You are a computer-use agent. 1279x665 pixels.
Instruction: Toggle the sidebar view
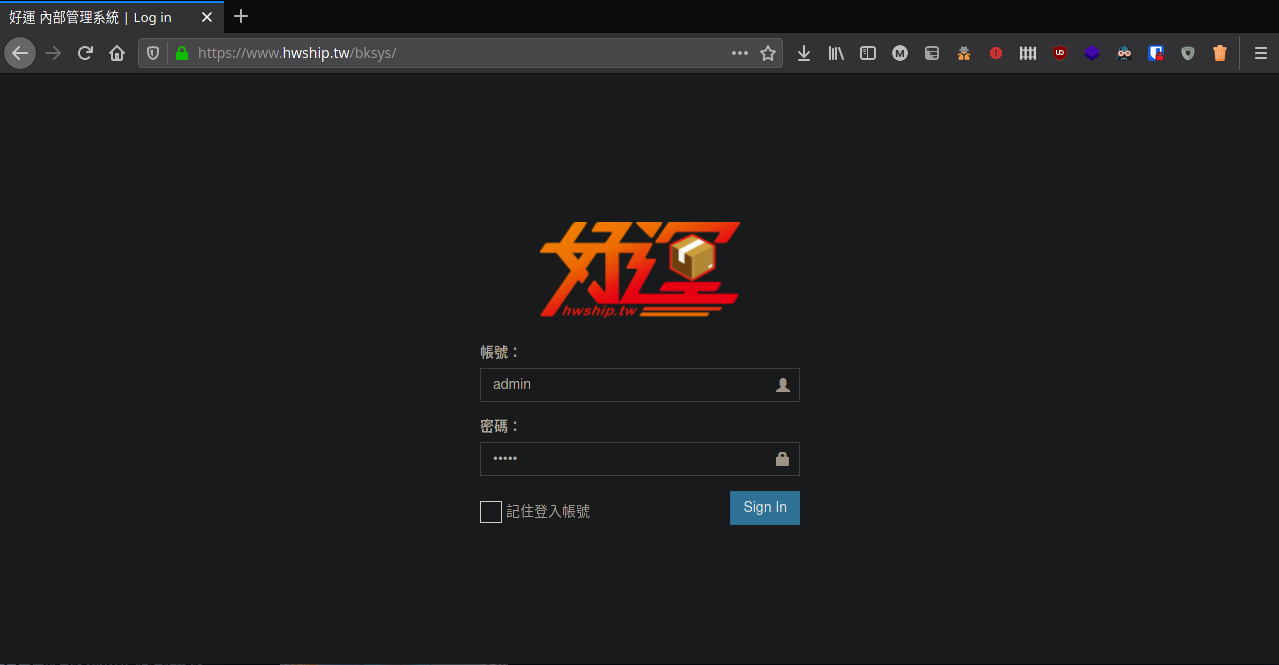[868, 53]
